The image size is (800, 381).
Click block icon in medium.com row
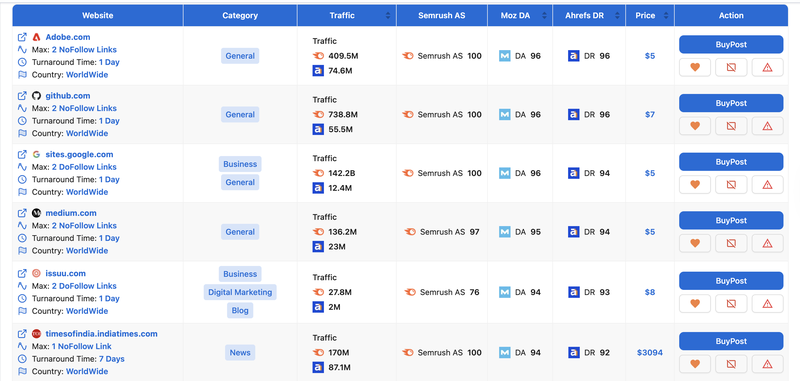tap(731, 243)
